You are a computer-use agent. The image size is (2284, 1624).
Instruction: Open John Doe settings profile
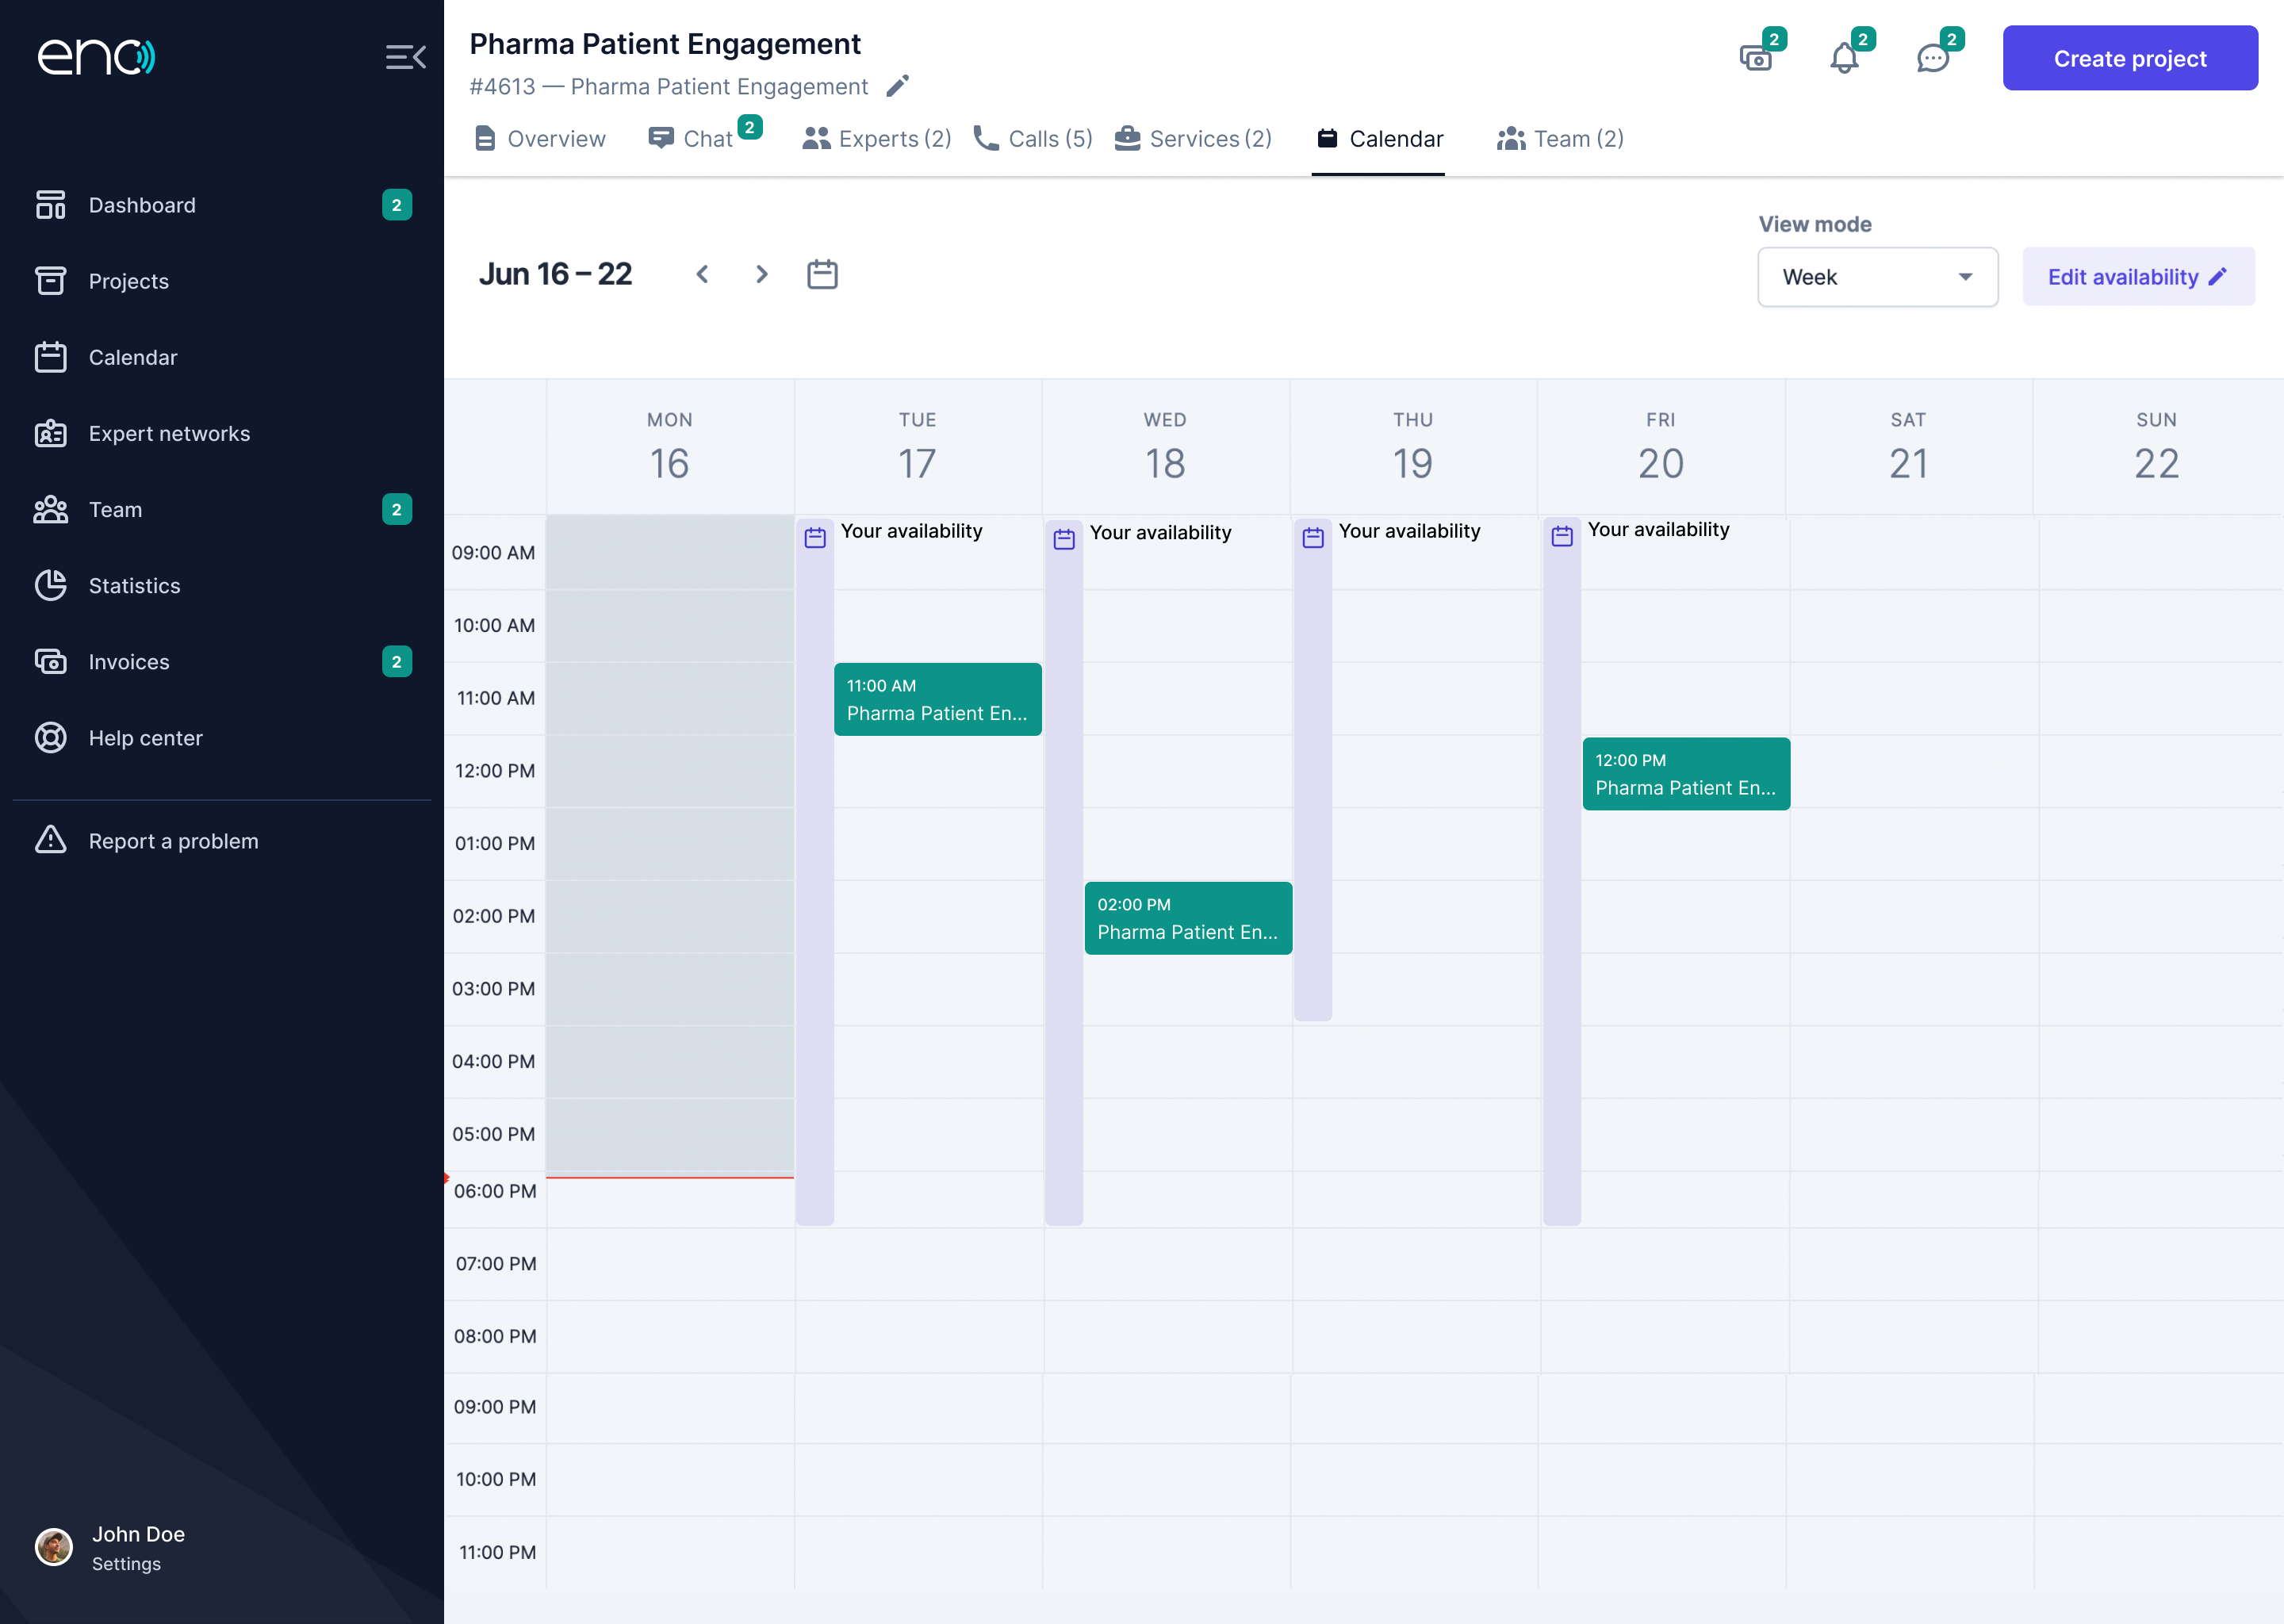pyautogui.click(x=137, y=1546)
